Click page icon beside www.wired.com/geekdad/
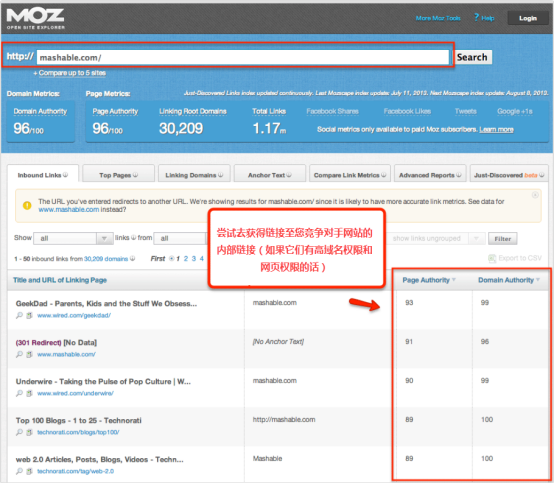The image size is (554, 483). [29, 315]
